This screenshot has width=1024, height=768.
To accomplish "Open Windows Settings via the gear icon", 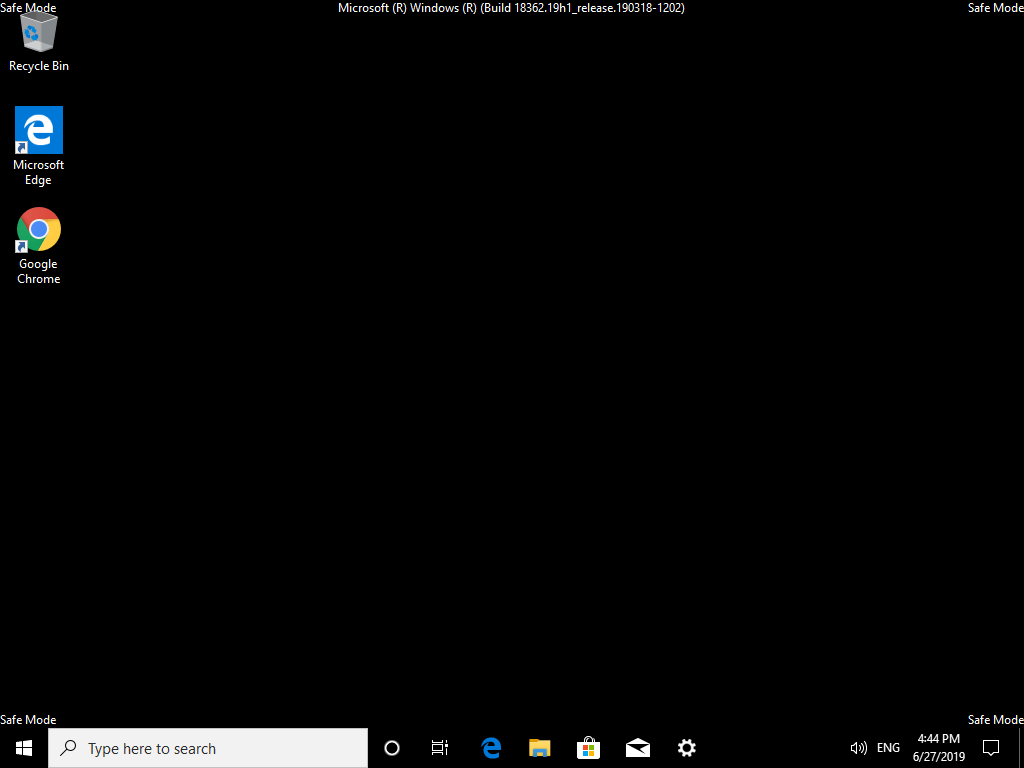I will tap(686, 747).
